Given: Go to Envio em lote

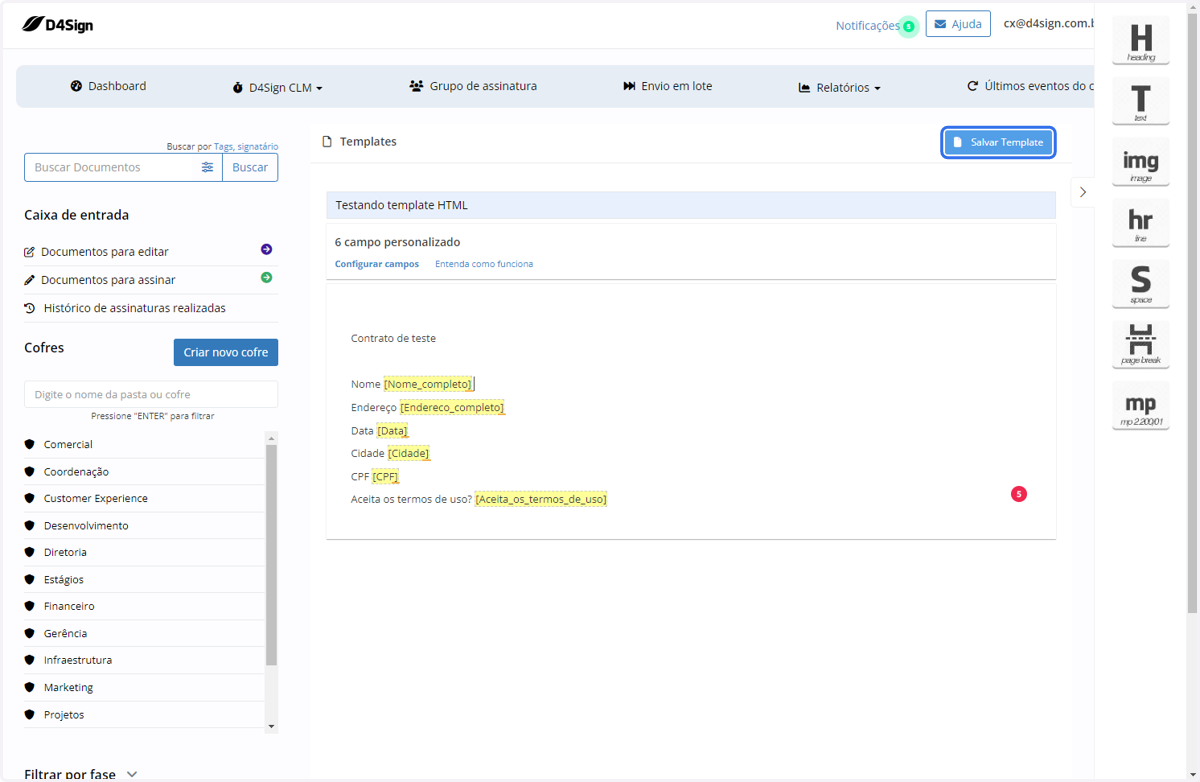Looking at the screenshot, I should (x=668, y=86).
